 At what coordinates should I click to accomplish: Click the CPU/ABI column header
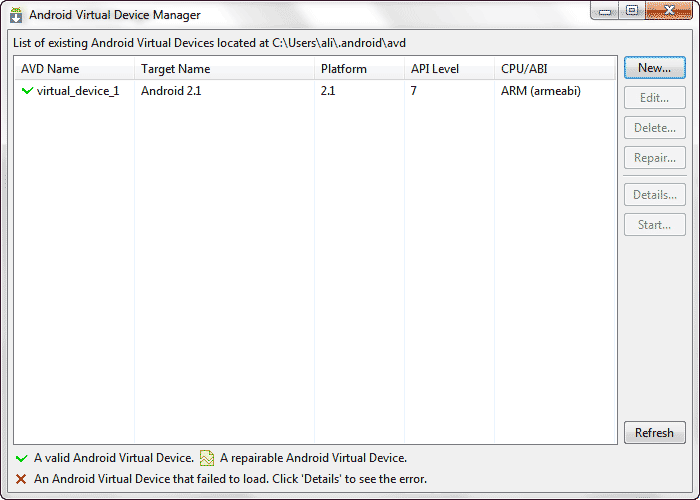(555, 69)
